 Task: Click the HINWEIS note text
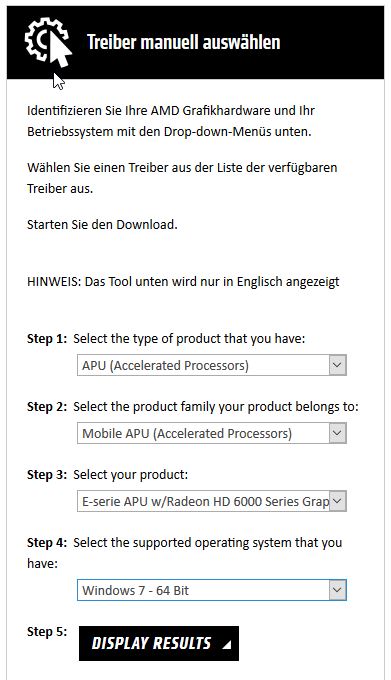click(183, 282)
